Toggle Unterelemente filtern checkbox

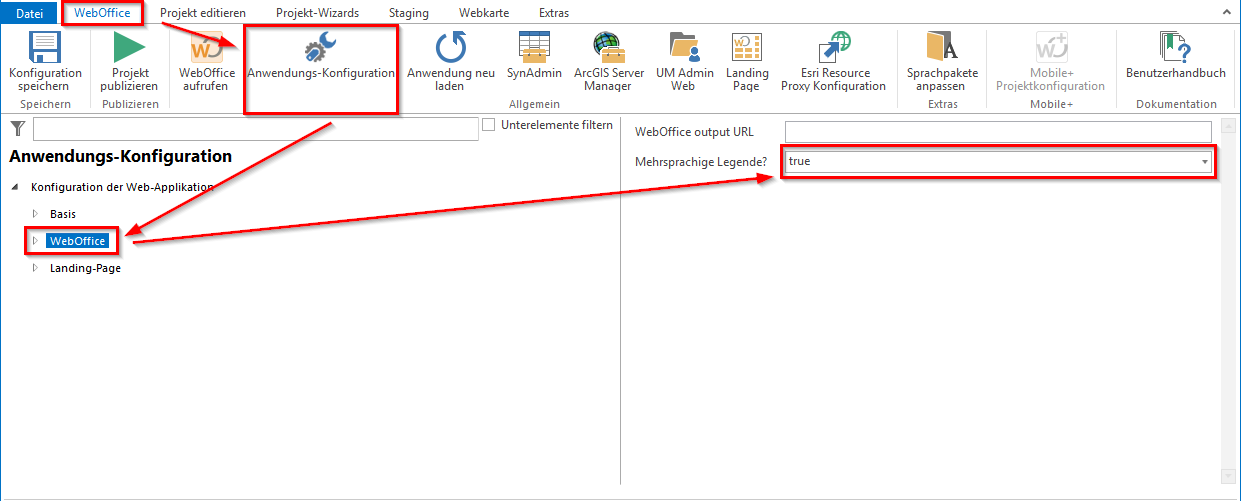pyautogui.click(x=488, y=125)
